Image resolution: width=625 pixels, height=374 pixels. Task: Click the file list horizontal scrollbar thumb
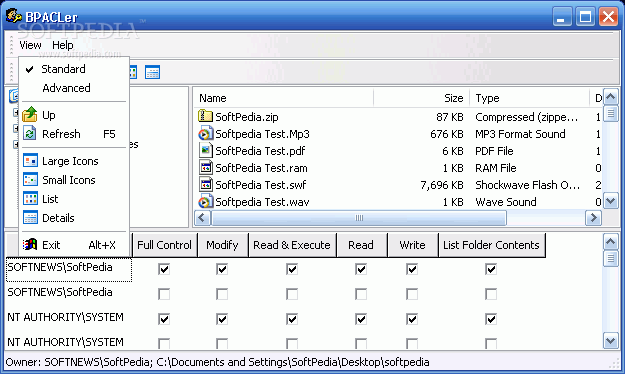tap(359, 218)
